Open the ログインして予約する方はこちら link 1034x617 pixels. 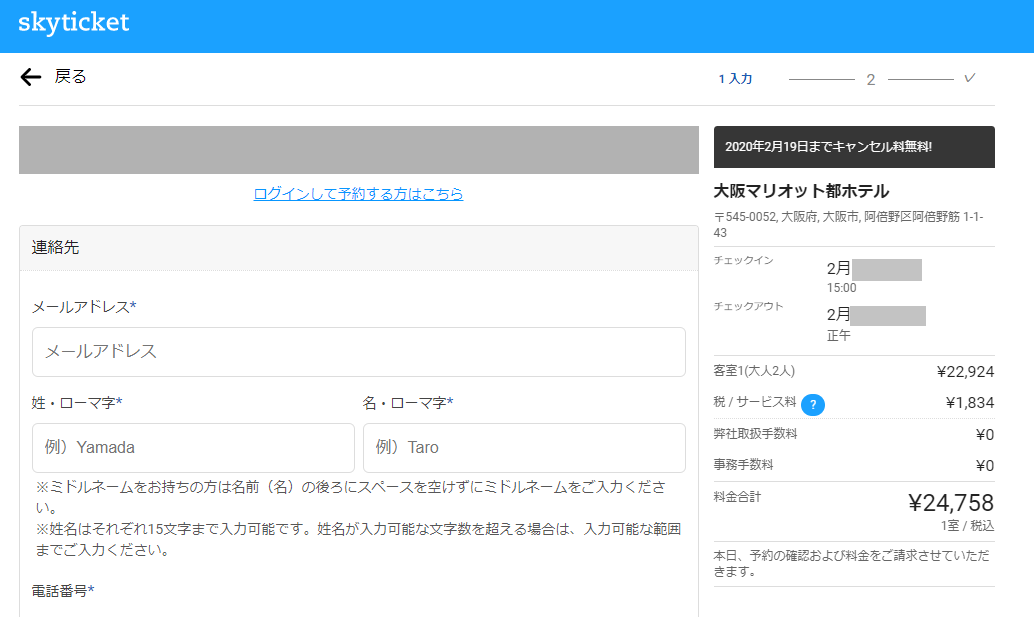click(x=358, y=194)
